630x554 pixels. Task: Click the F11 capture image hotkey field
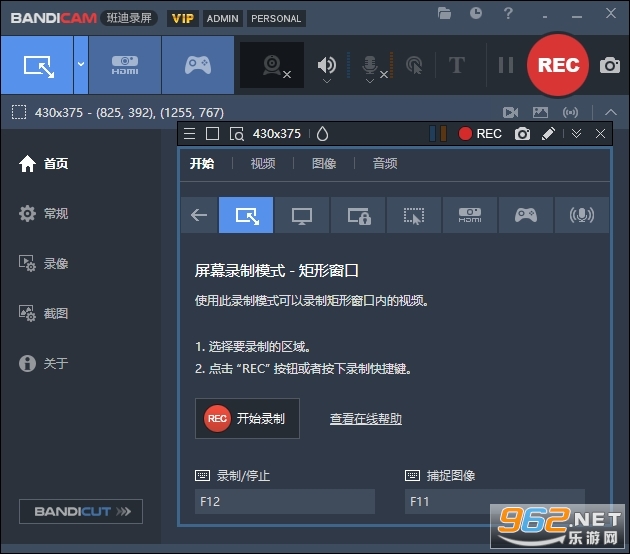tap(495, 501)
